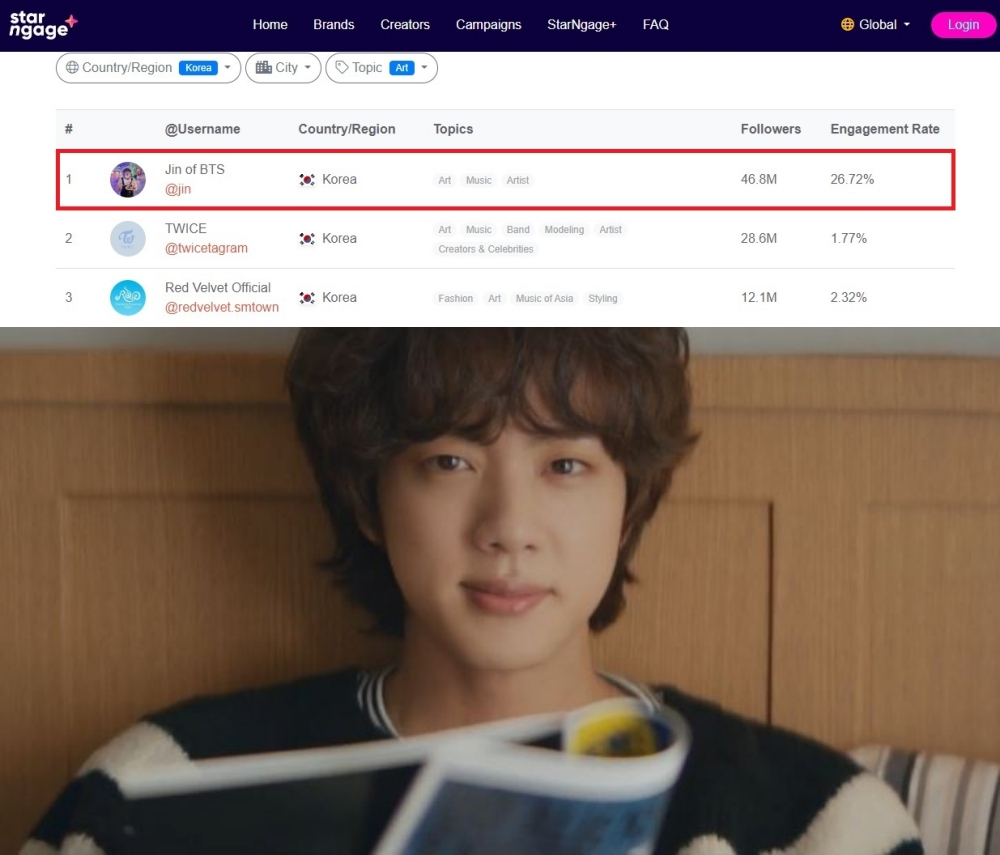The image size is (1000, 855).
Task: Open TWICE profile avatar
Action: 128,238
